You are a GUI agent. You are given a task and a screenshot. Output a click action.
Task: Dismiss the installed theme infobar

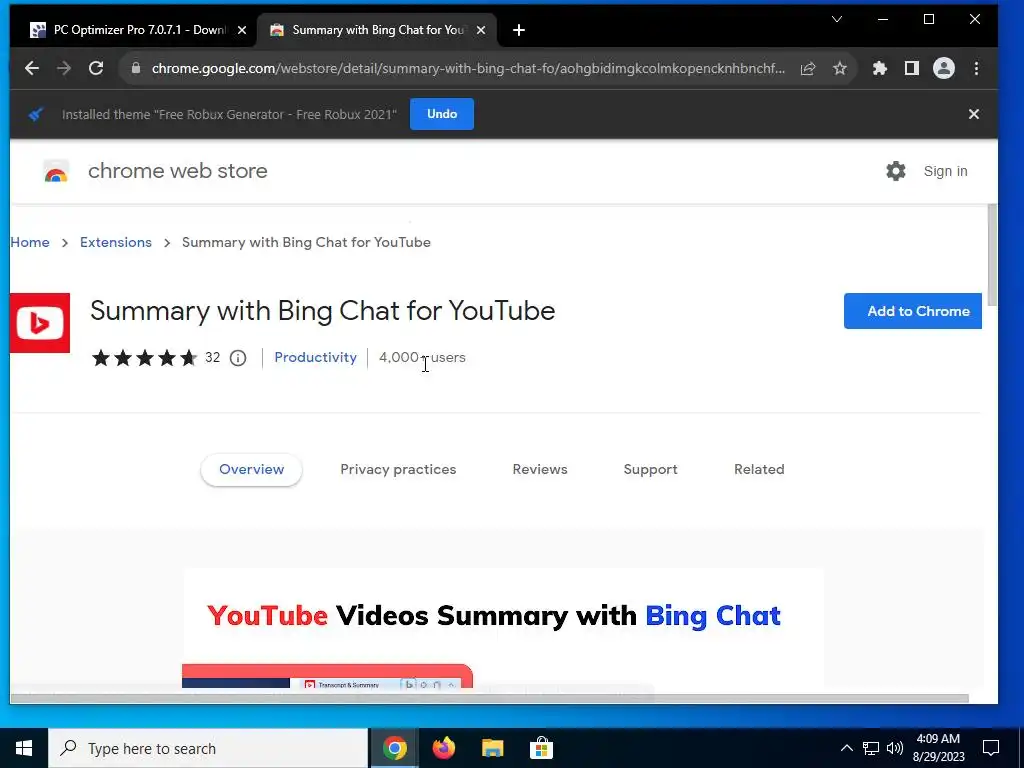(974, 114)
